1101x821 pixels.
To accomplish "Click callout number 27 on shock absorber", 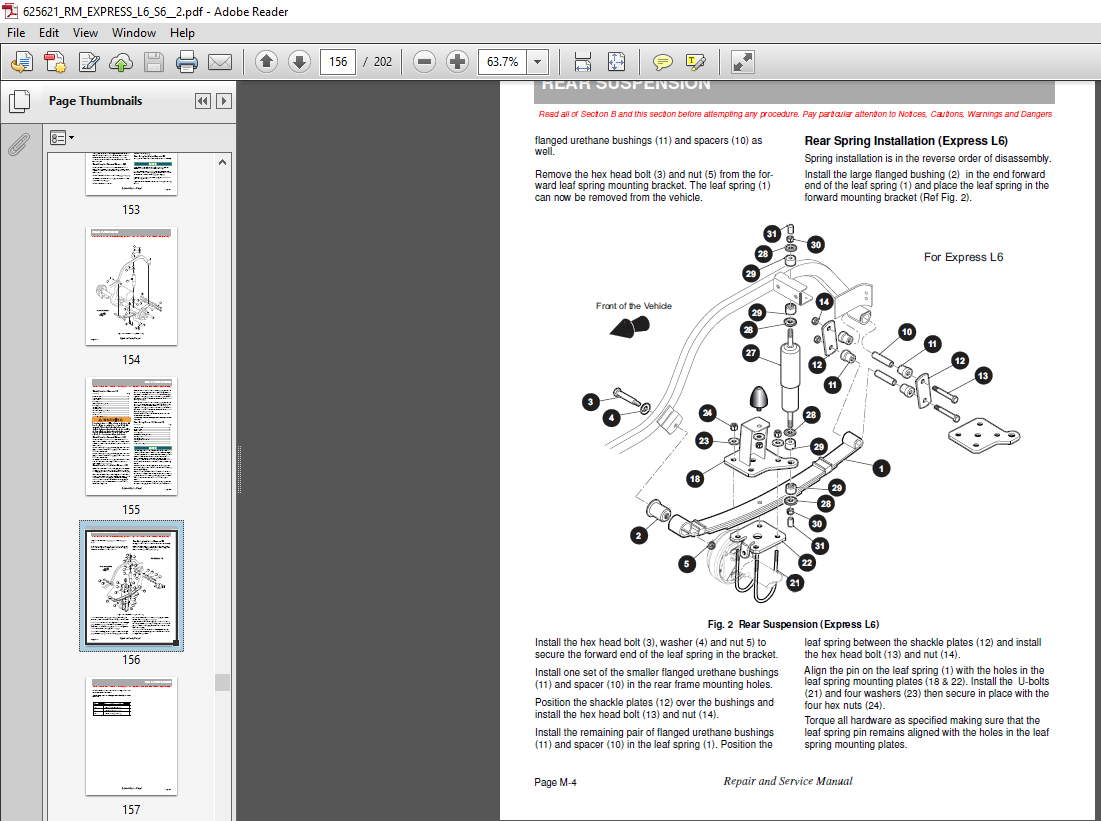I will click(x=751, y=353).
